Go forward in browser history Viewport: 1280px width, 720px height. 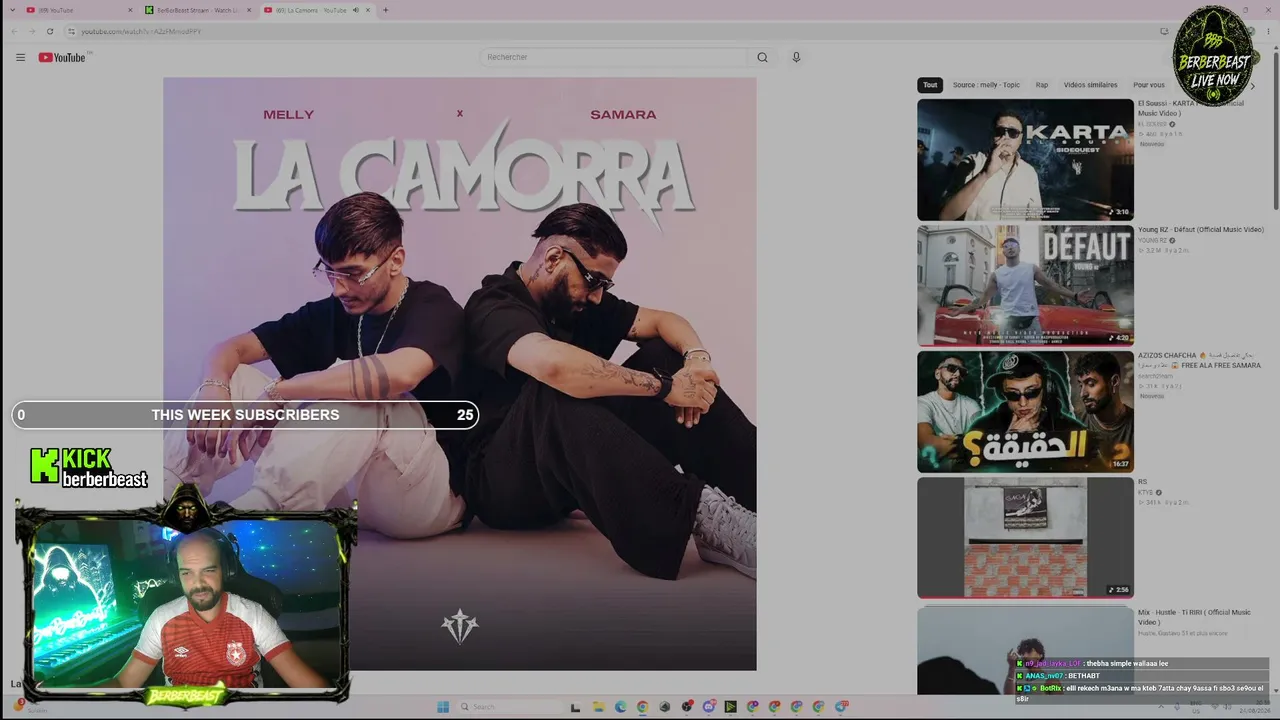click(32, 31)
